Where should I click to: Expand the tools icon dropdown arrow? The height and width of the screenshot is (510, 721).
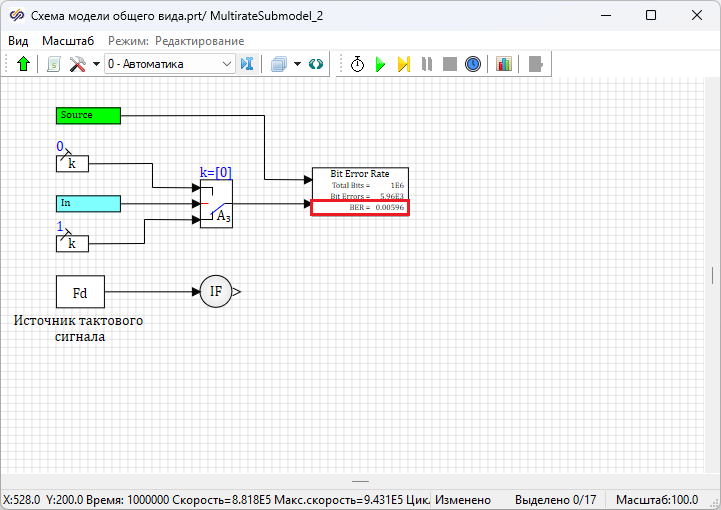(96, 64)
